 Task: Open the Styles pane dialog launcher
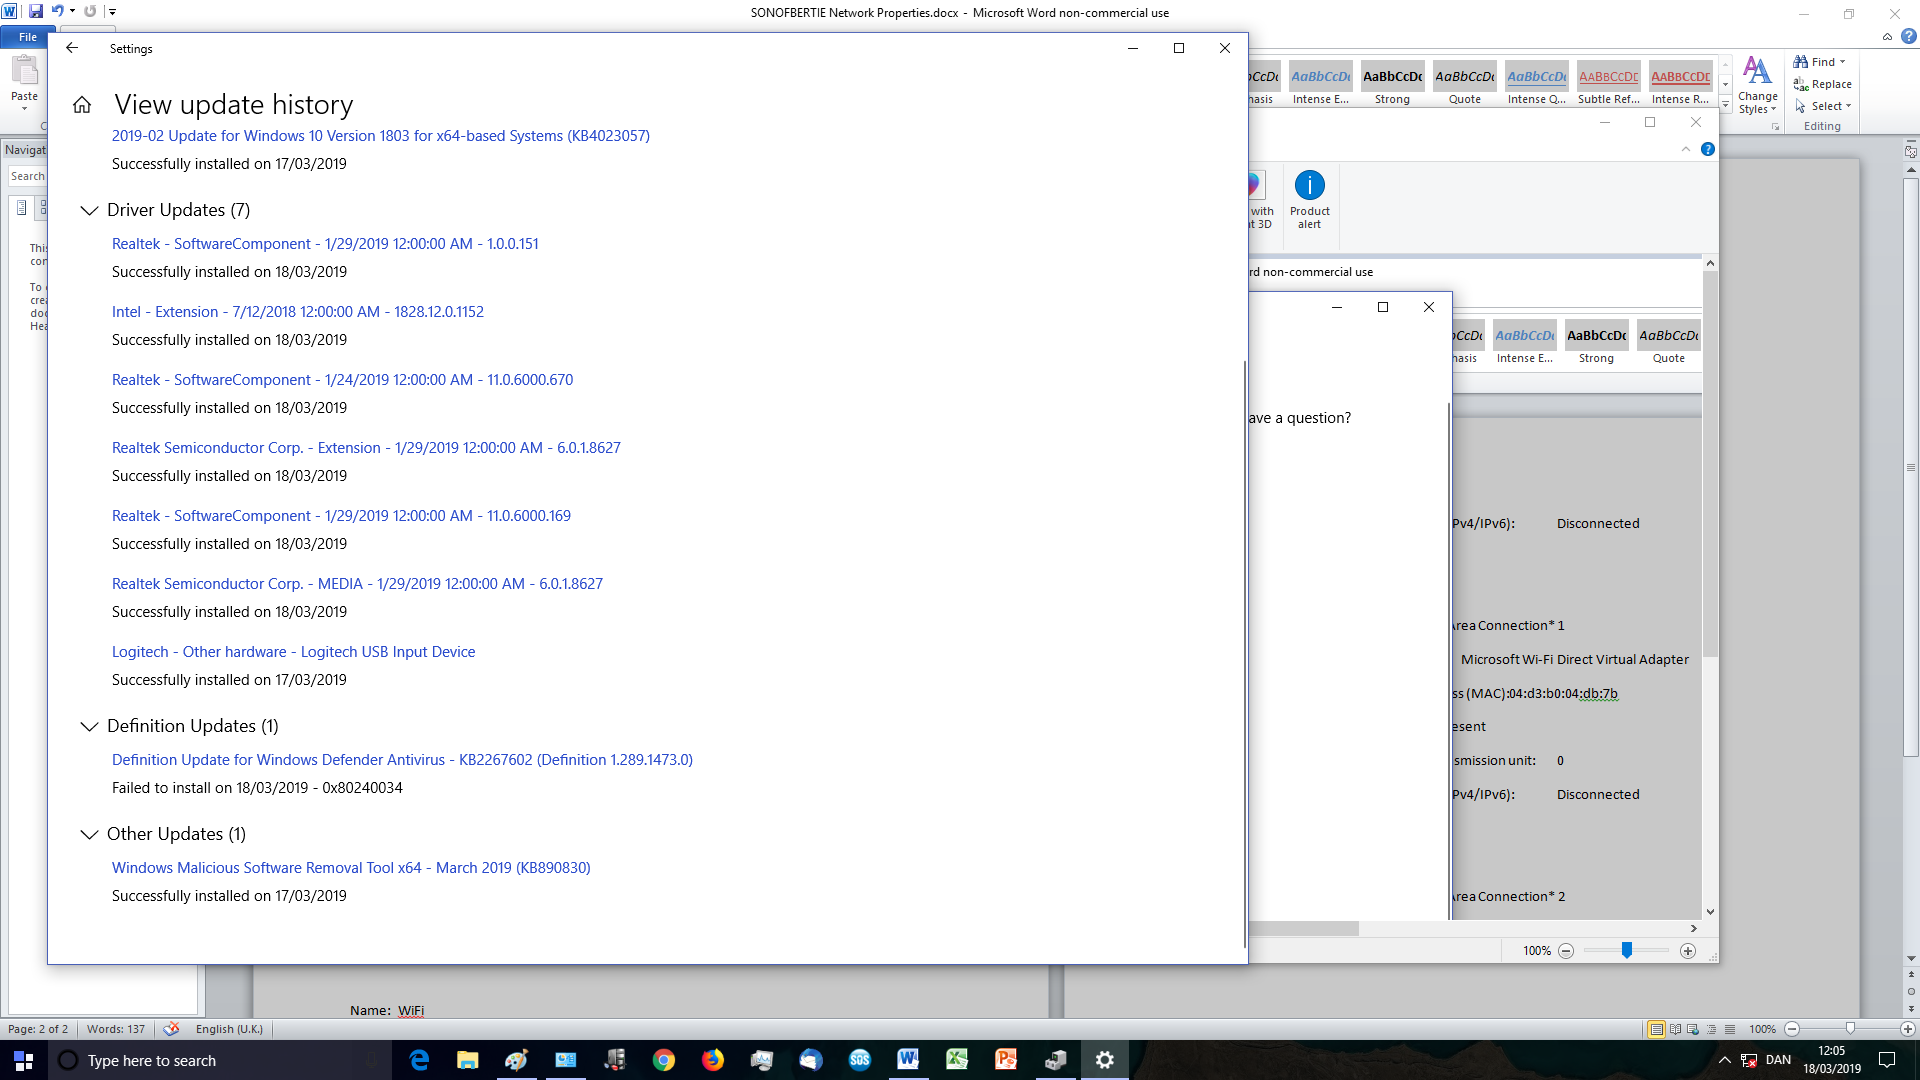point(1775,127)
